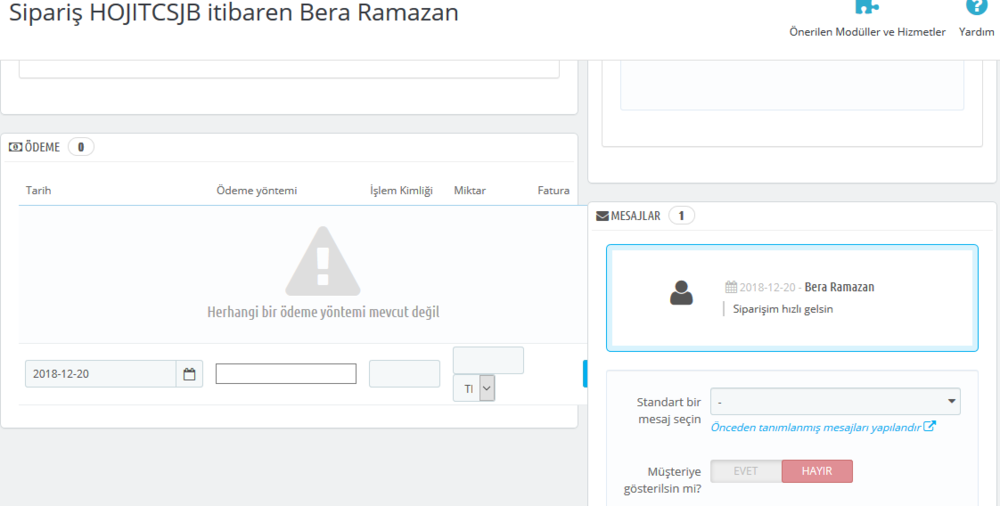Click the Miktar column header
The height and width of the screenshot is (506, 1000).
(470, 191)
